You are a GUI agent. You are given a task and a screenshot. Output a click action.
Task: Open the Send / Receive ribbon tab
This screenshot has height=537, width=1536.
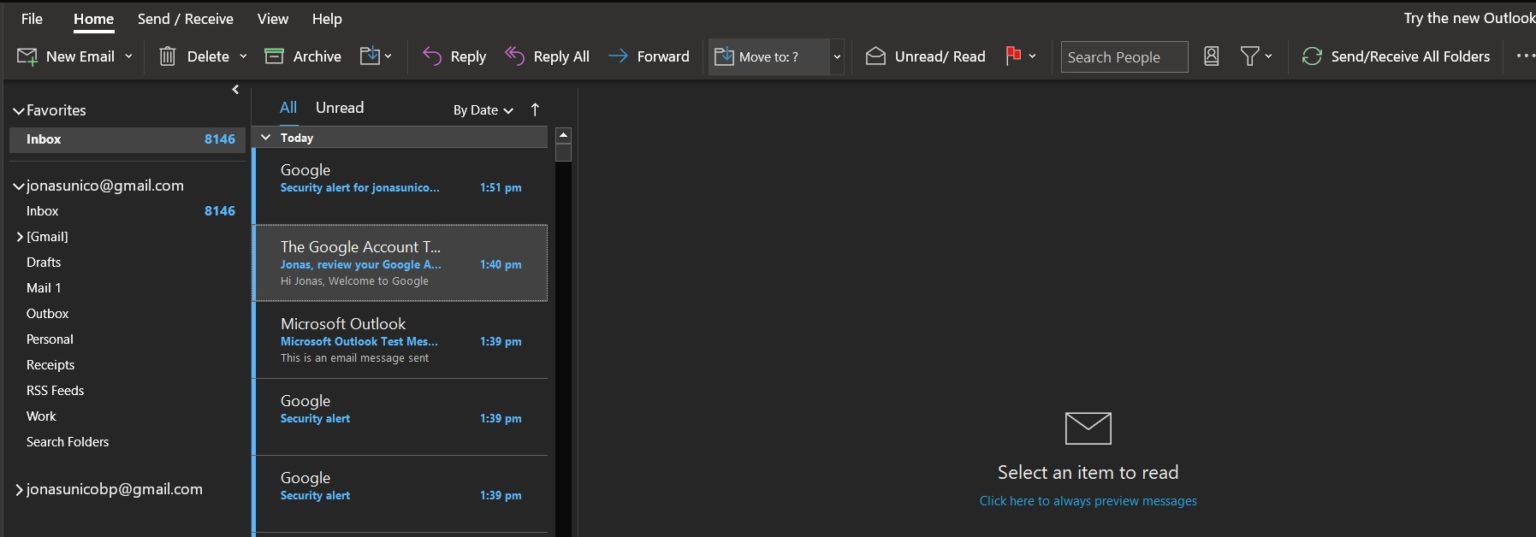pos(185,19)
